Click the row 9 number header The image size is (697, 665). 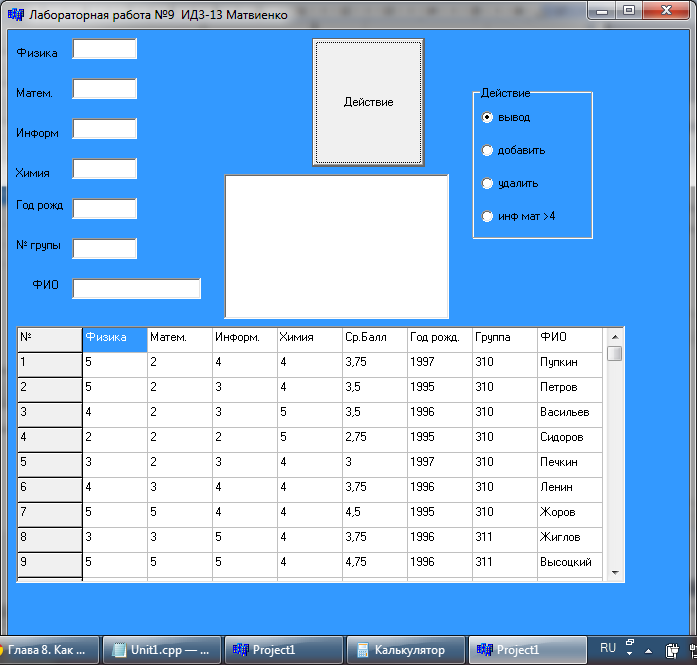click(x=50, y=565)
